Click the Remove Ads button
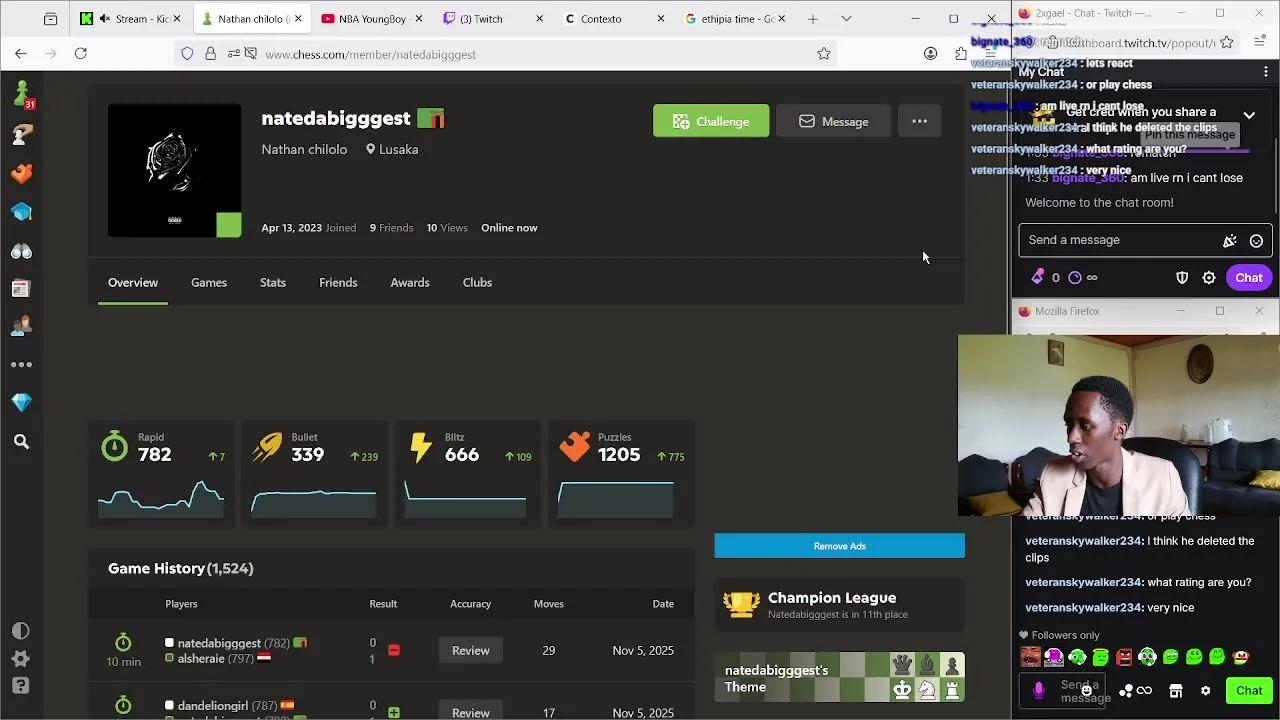Image resolution: width=1280 pixels, height=720 pixels. (839, 546)
